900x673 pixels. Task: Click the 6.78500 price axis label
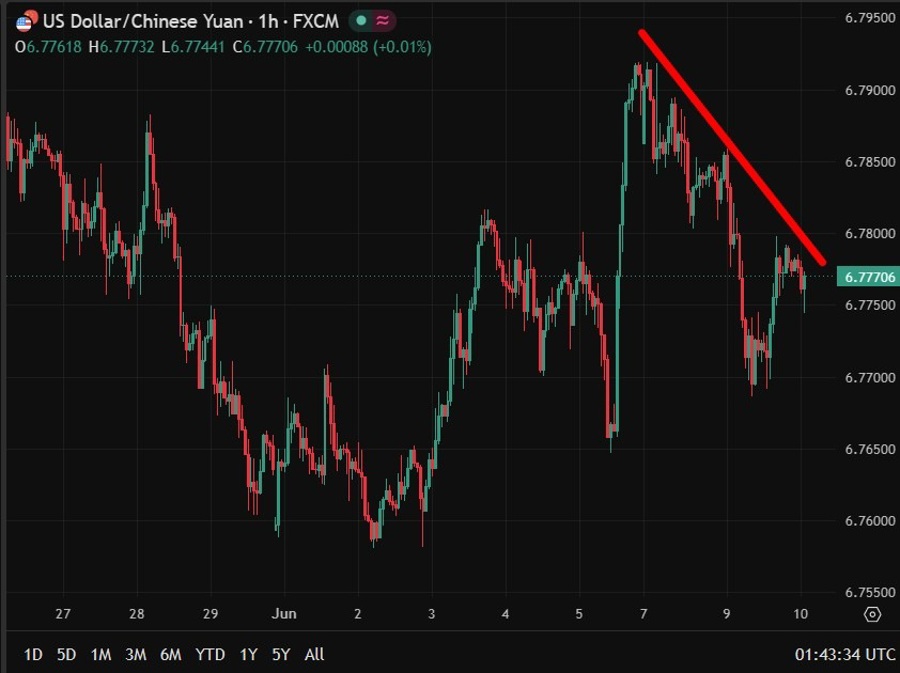coord(870,162)
